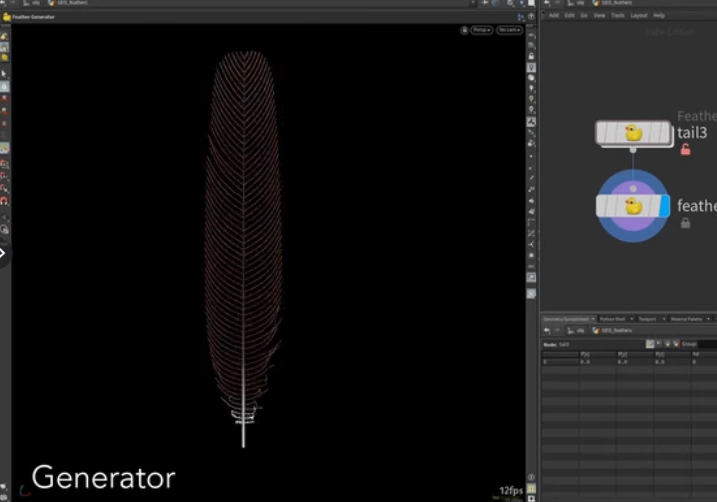
Task: Expand the side panel with white chevron
Action: 3,253
